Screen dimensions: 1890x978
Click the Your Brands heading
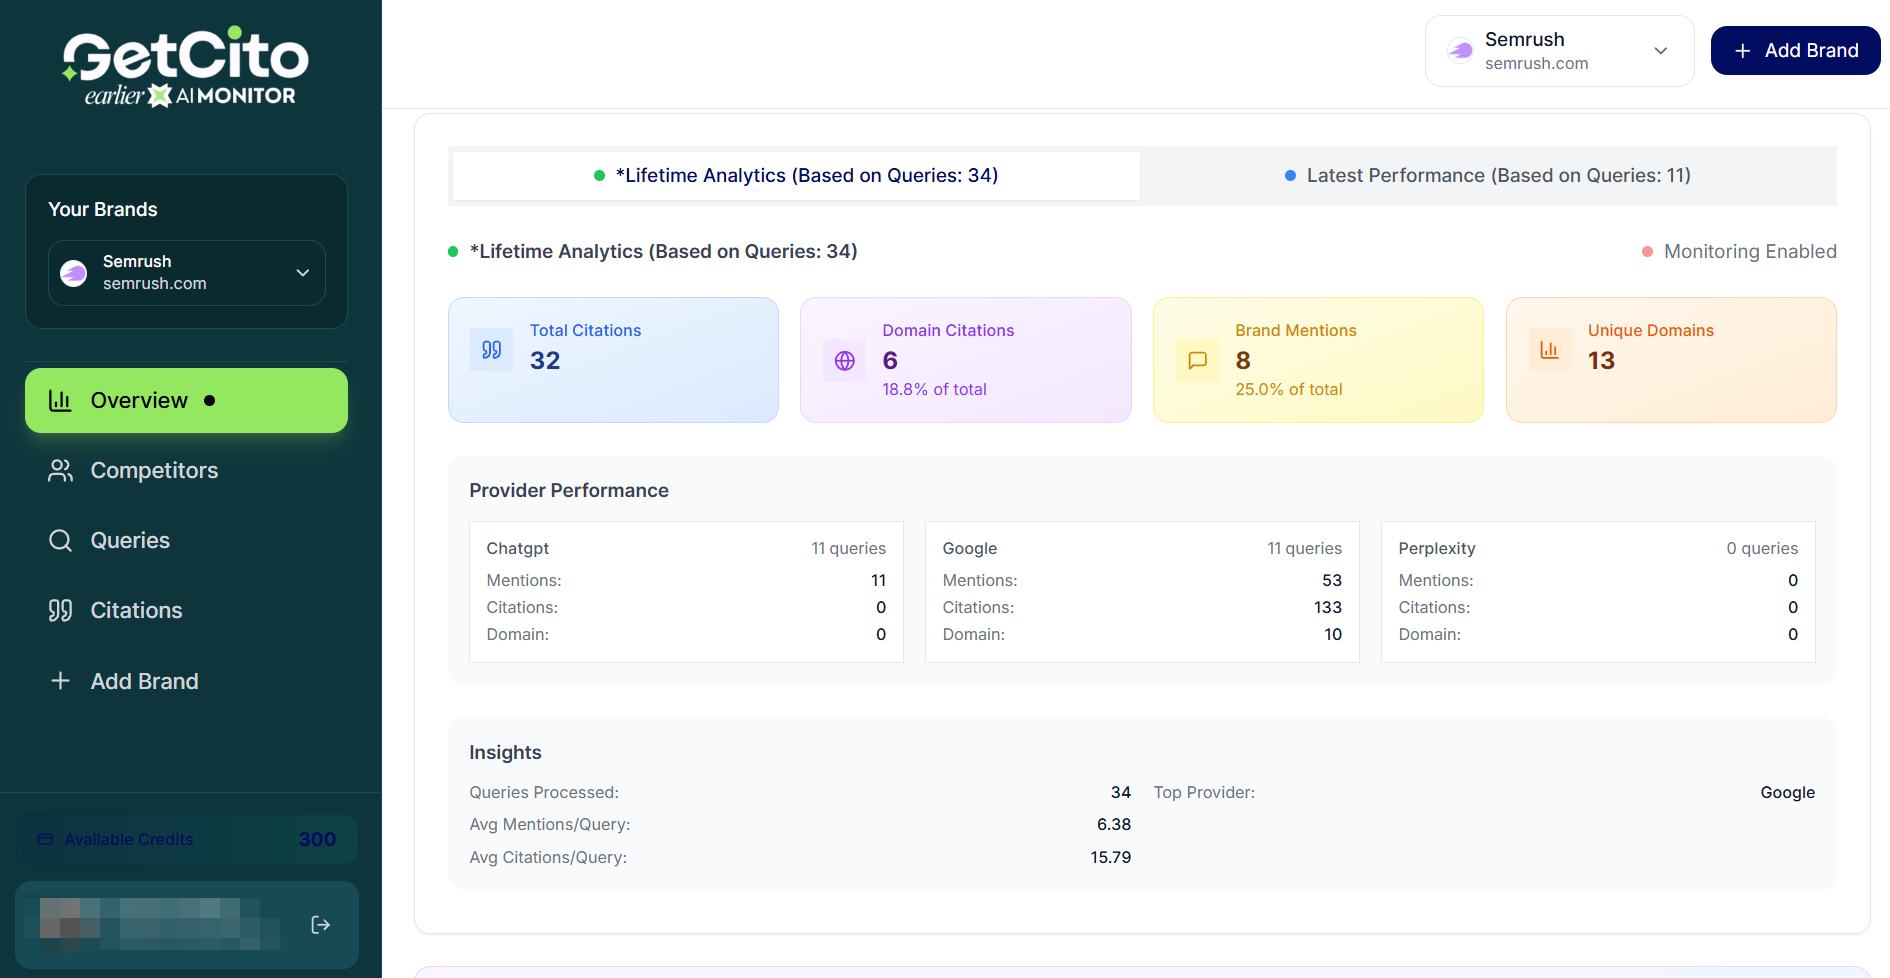tap(103, 210)
